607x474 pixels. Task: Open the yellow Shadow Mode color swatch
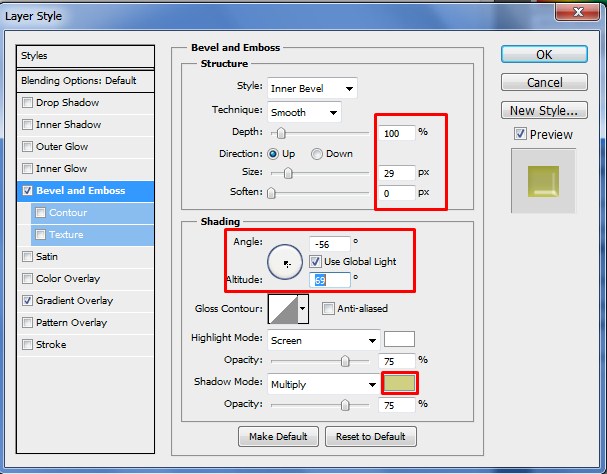399,383
